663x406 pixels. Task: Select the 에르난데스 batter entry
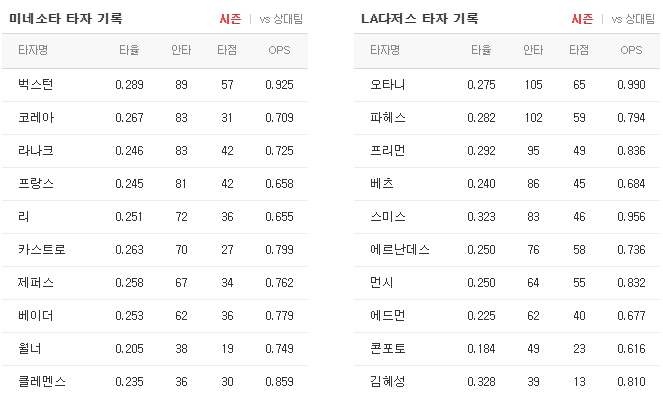[400, 250]
